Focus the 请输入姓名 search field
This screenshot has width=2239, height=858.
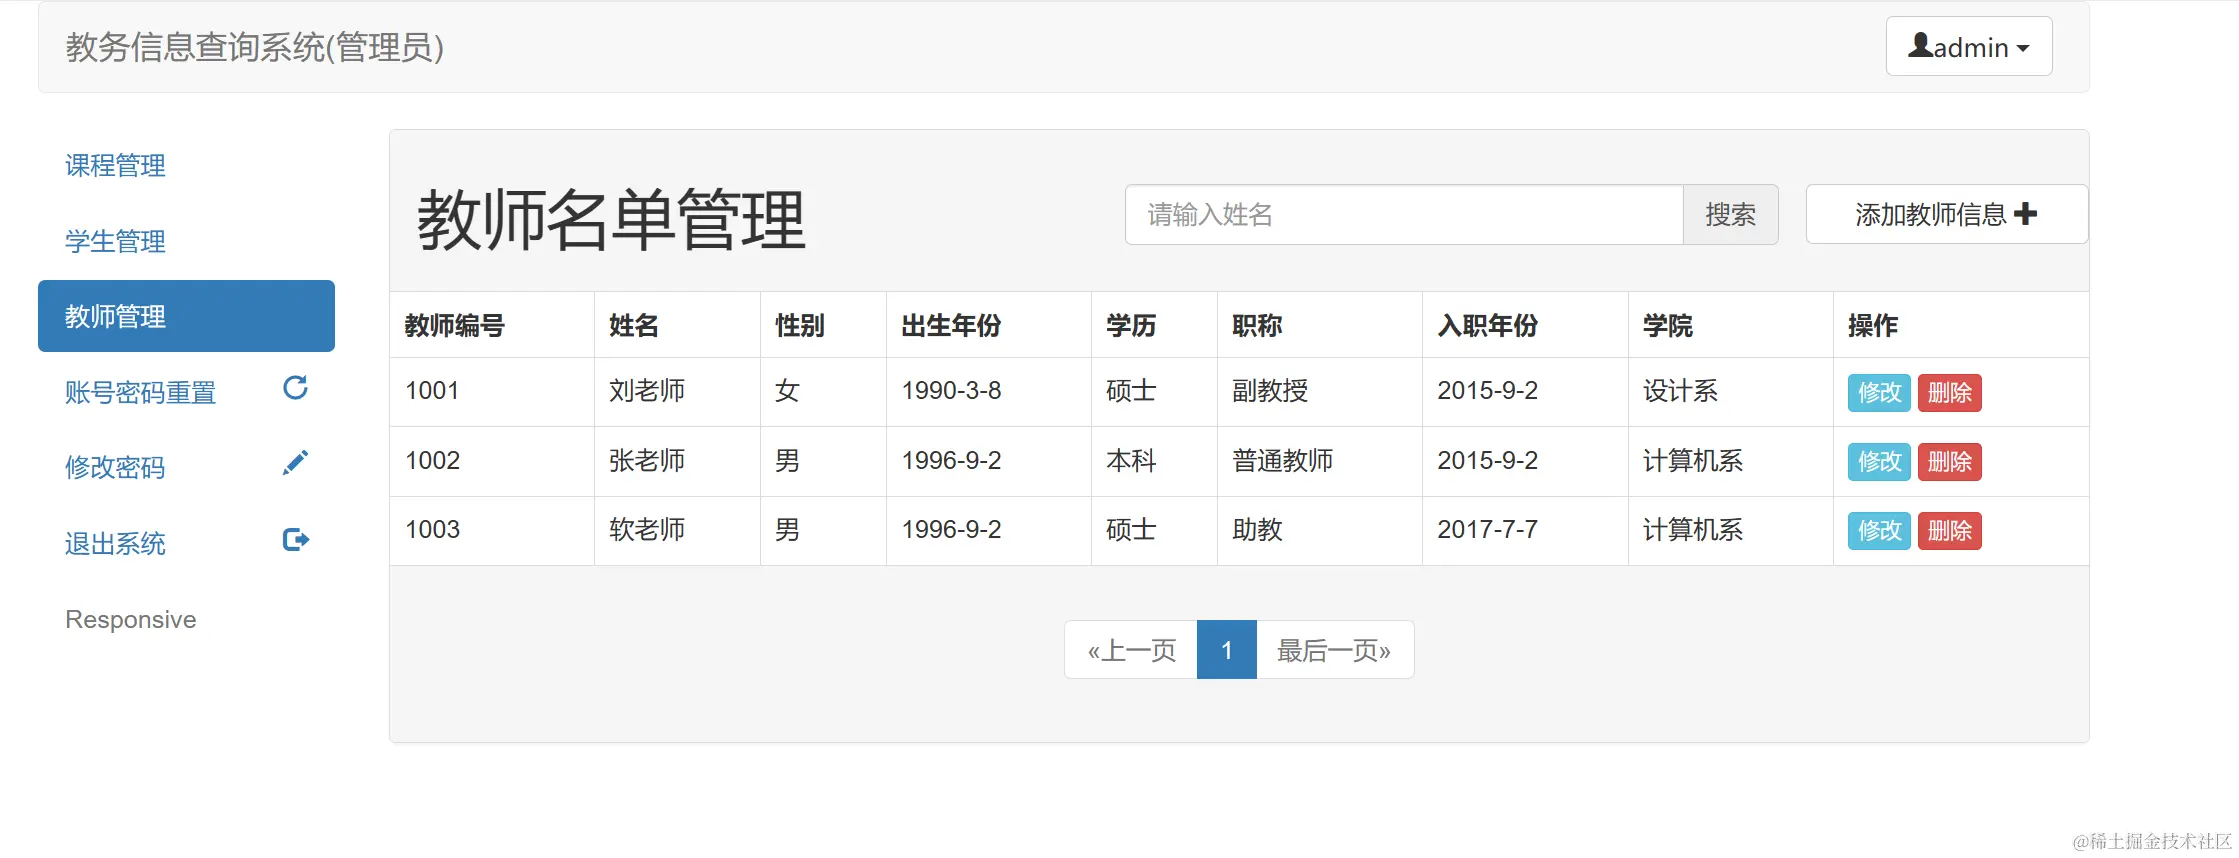[x=1404, y=214]
